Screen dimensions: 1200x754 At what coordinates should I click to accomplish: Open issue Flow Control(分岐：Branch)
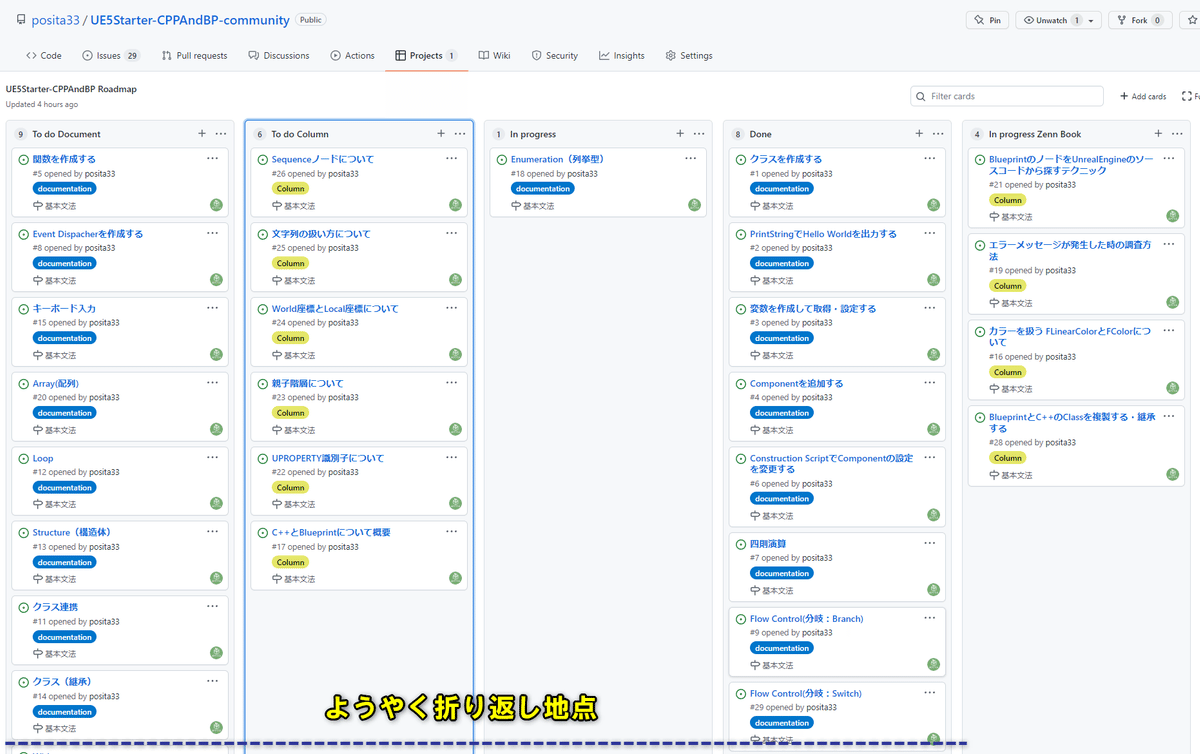806,619
